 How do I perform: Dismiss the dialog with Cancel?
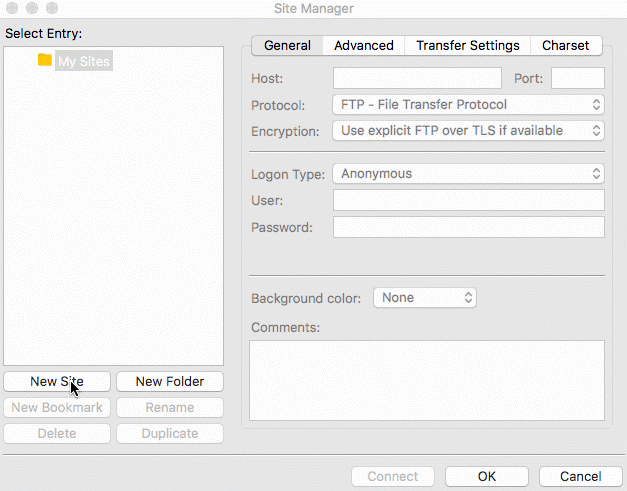coord(581,477)
